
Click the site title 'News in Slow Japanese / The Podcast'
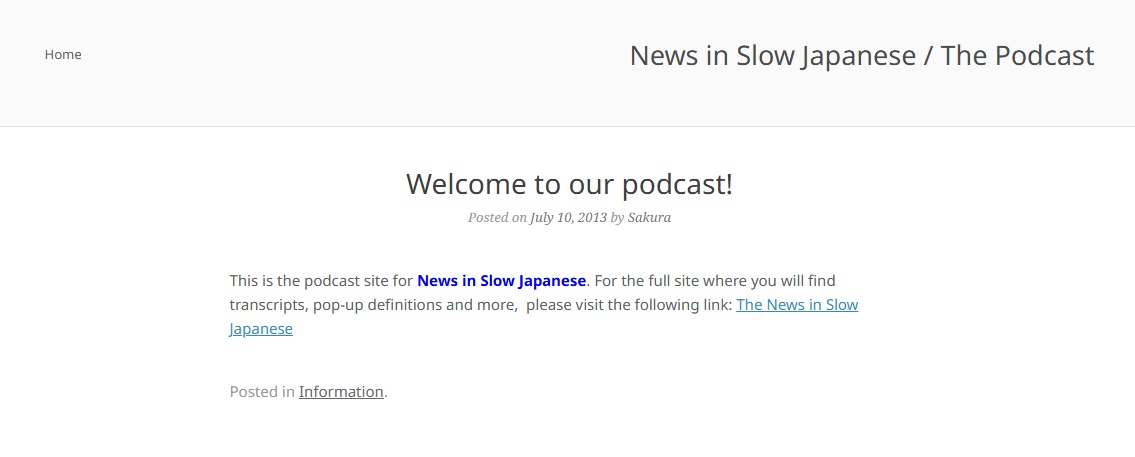tap(861, 56)
